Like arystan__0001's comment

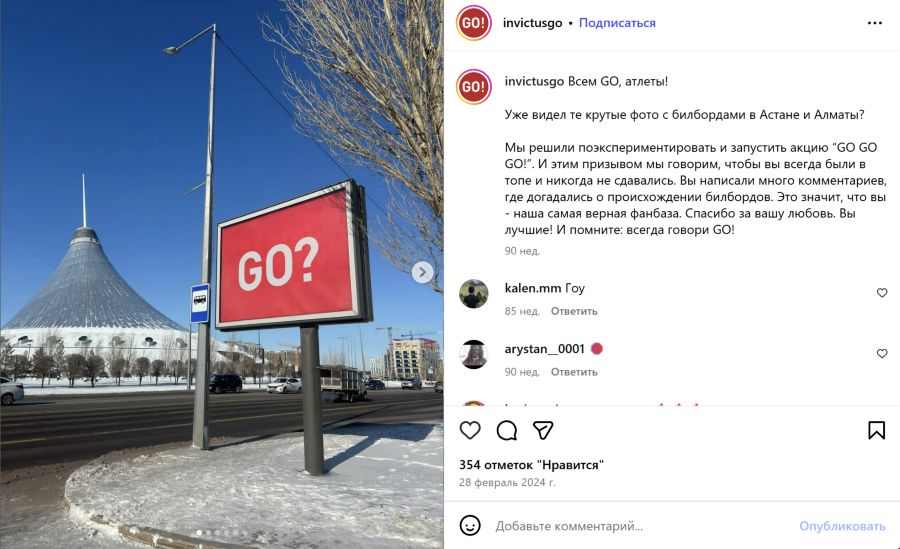click(882, 354)
